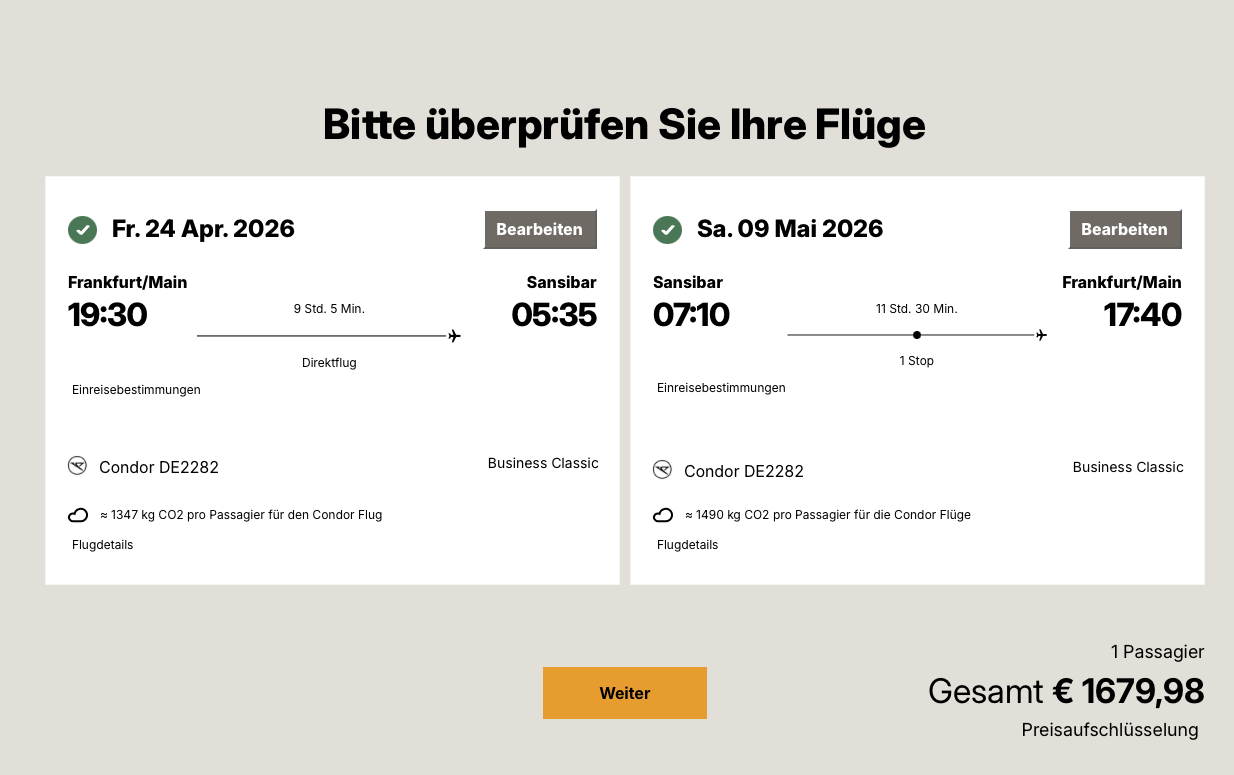Screen dimensions: 1234x775
Task: Click the Business Classic label on the outbound flight
Action: point(543,463)
